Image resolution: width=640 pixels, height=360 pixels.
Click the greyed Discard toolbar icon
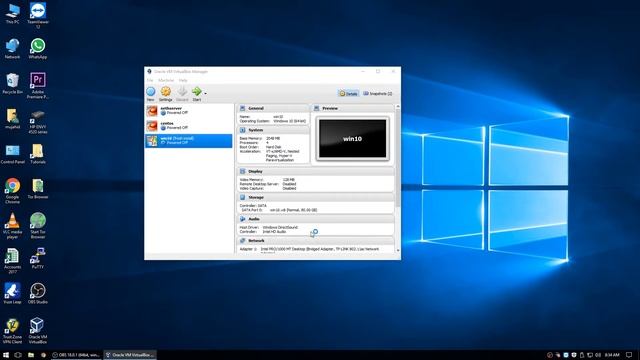tap(182, 93)
